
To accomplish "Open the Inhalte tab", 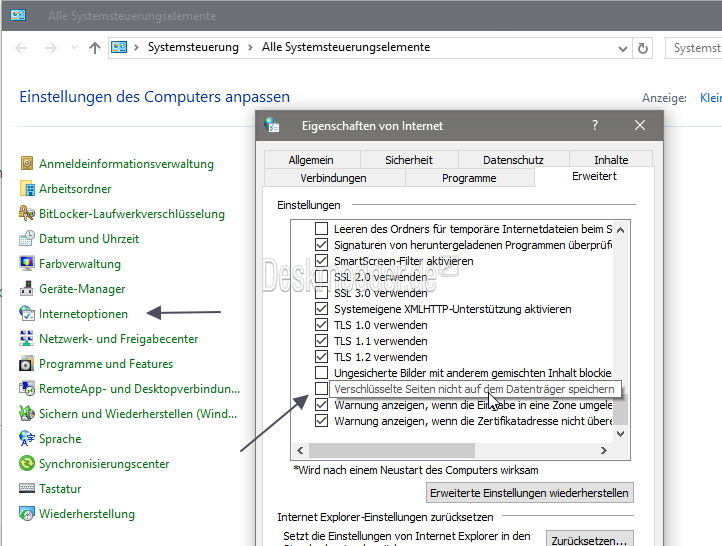I will pos(611,160).
